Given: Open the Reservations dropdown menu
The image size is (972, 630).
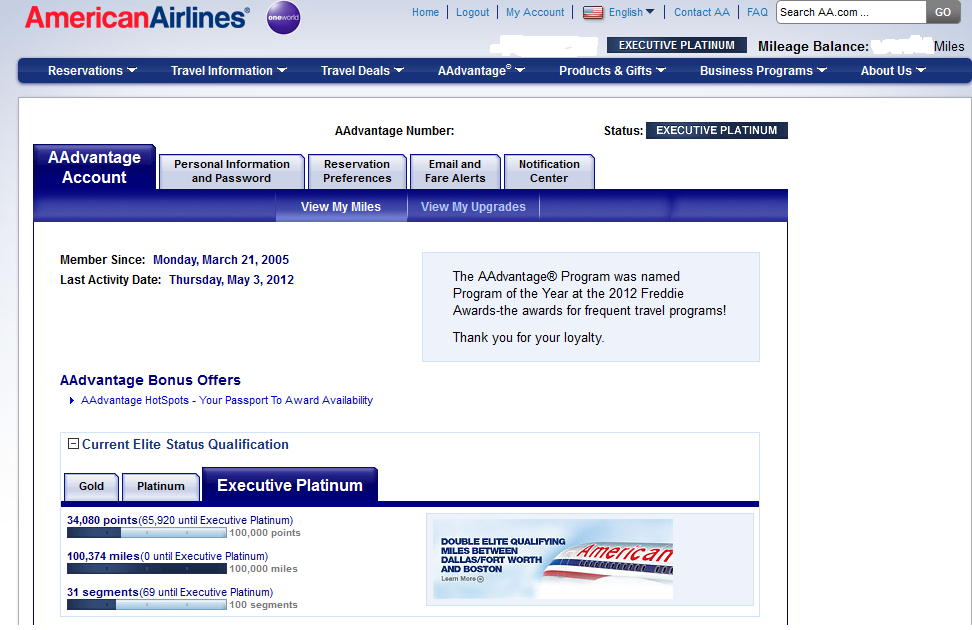Looking at the screenshot, I should tap(92, 71).
